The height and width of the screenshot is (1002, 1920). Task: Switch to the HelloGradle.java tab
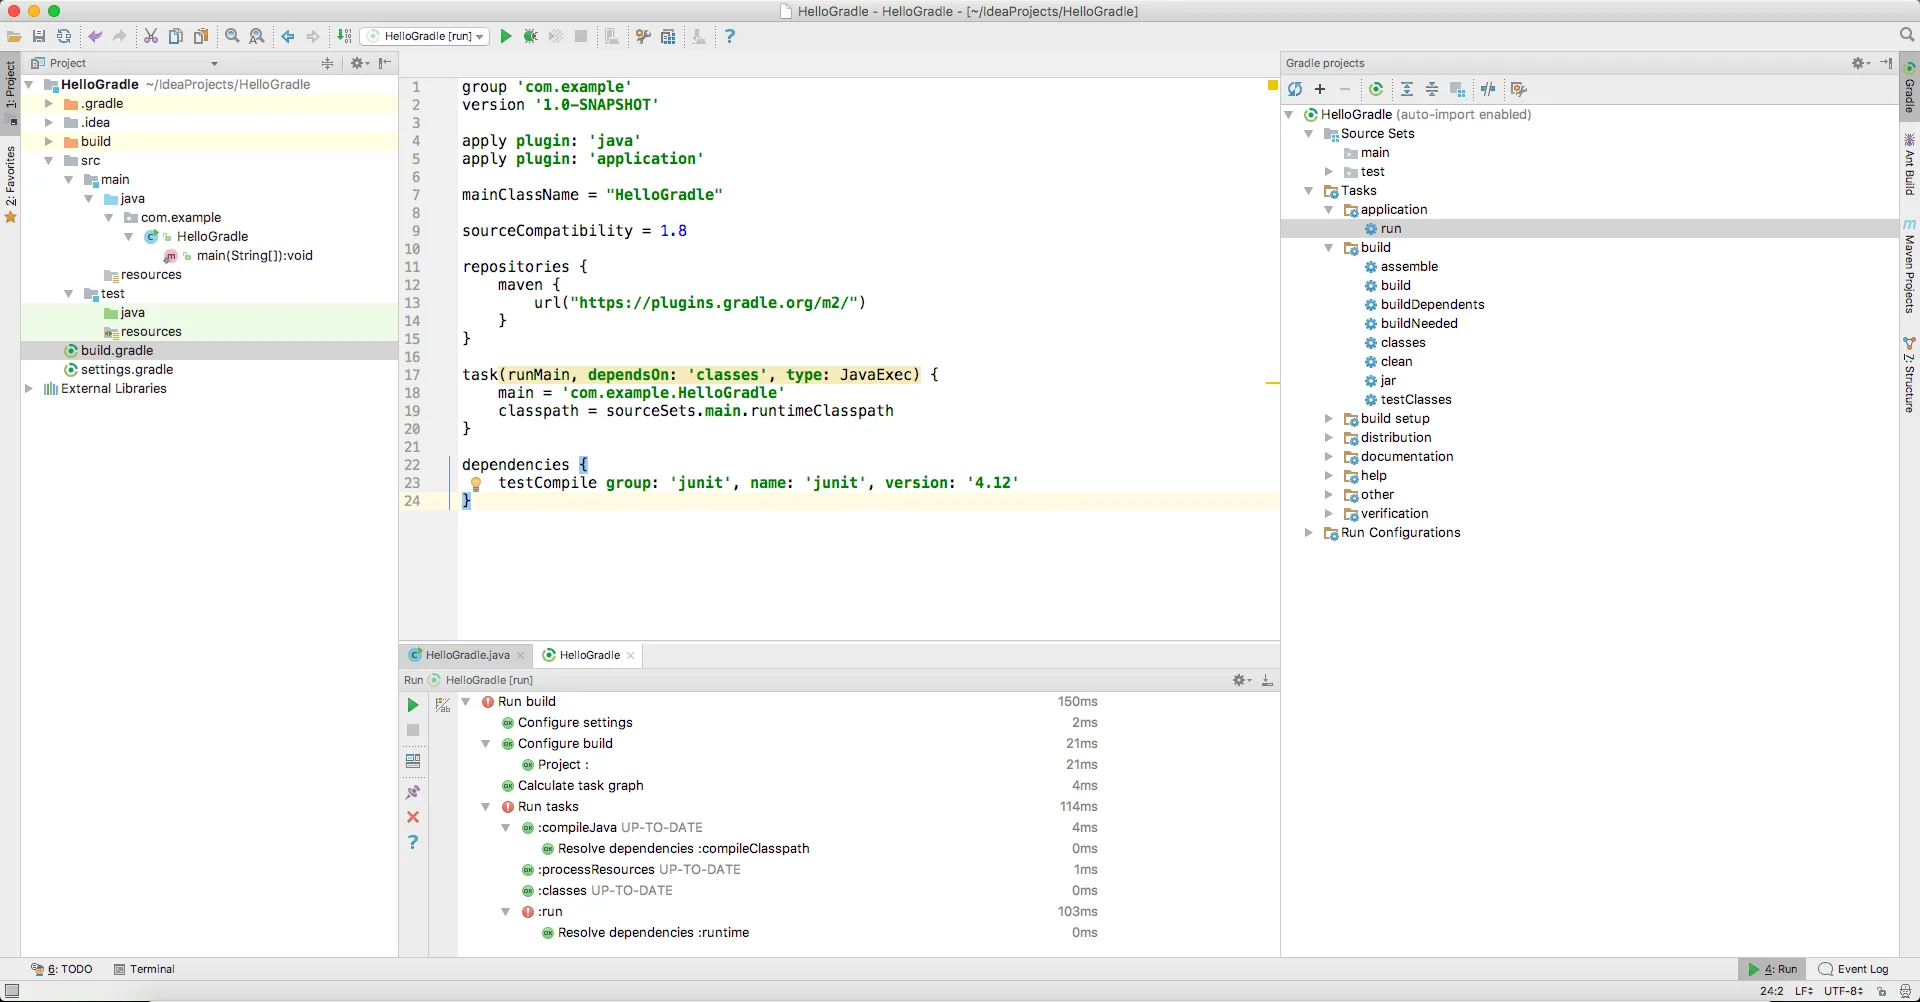(466, 656)
